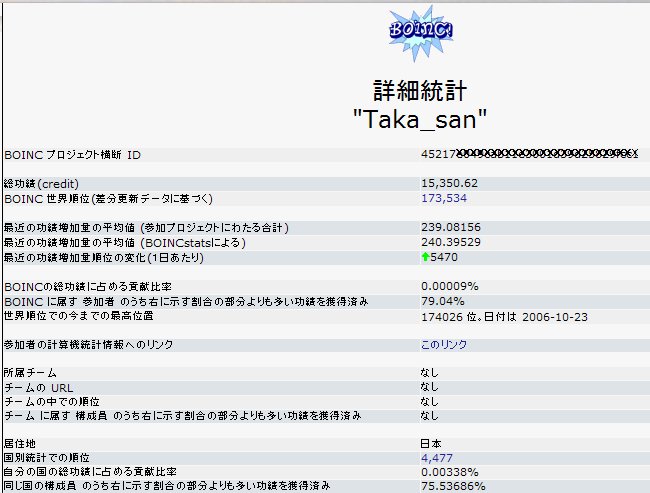Click the percentage value 79.04%

(x=443, y=301)
